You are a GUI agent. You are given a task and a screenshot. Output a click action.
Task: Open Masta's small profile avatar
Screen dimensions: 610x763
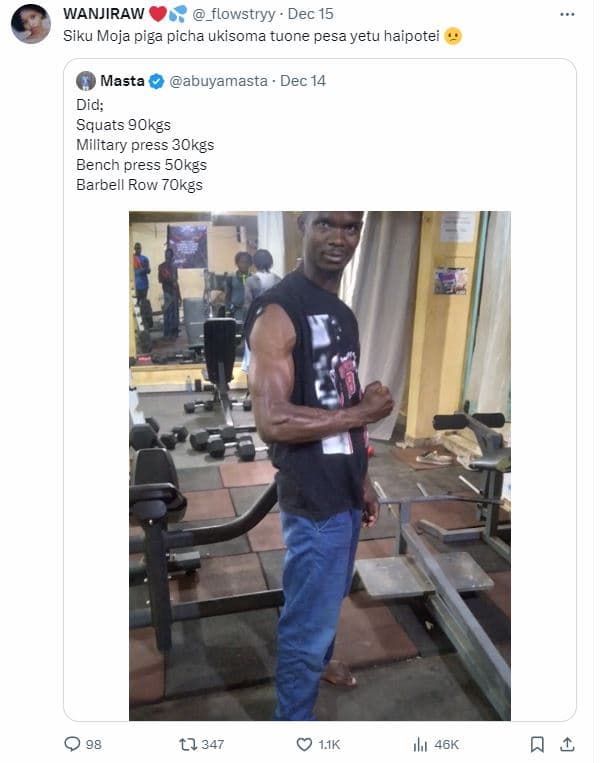pos(86,81)
